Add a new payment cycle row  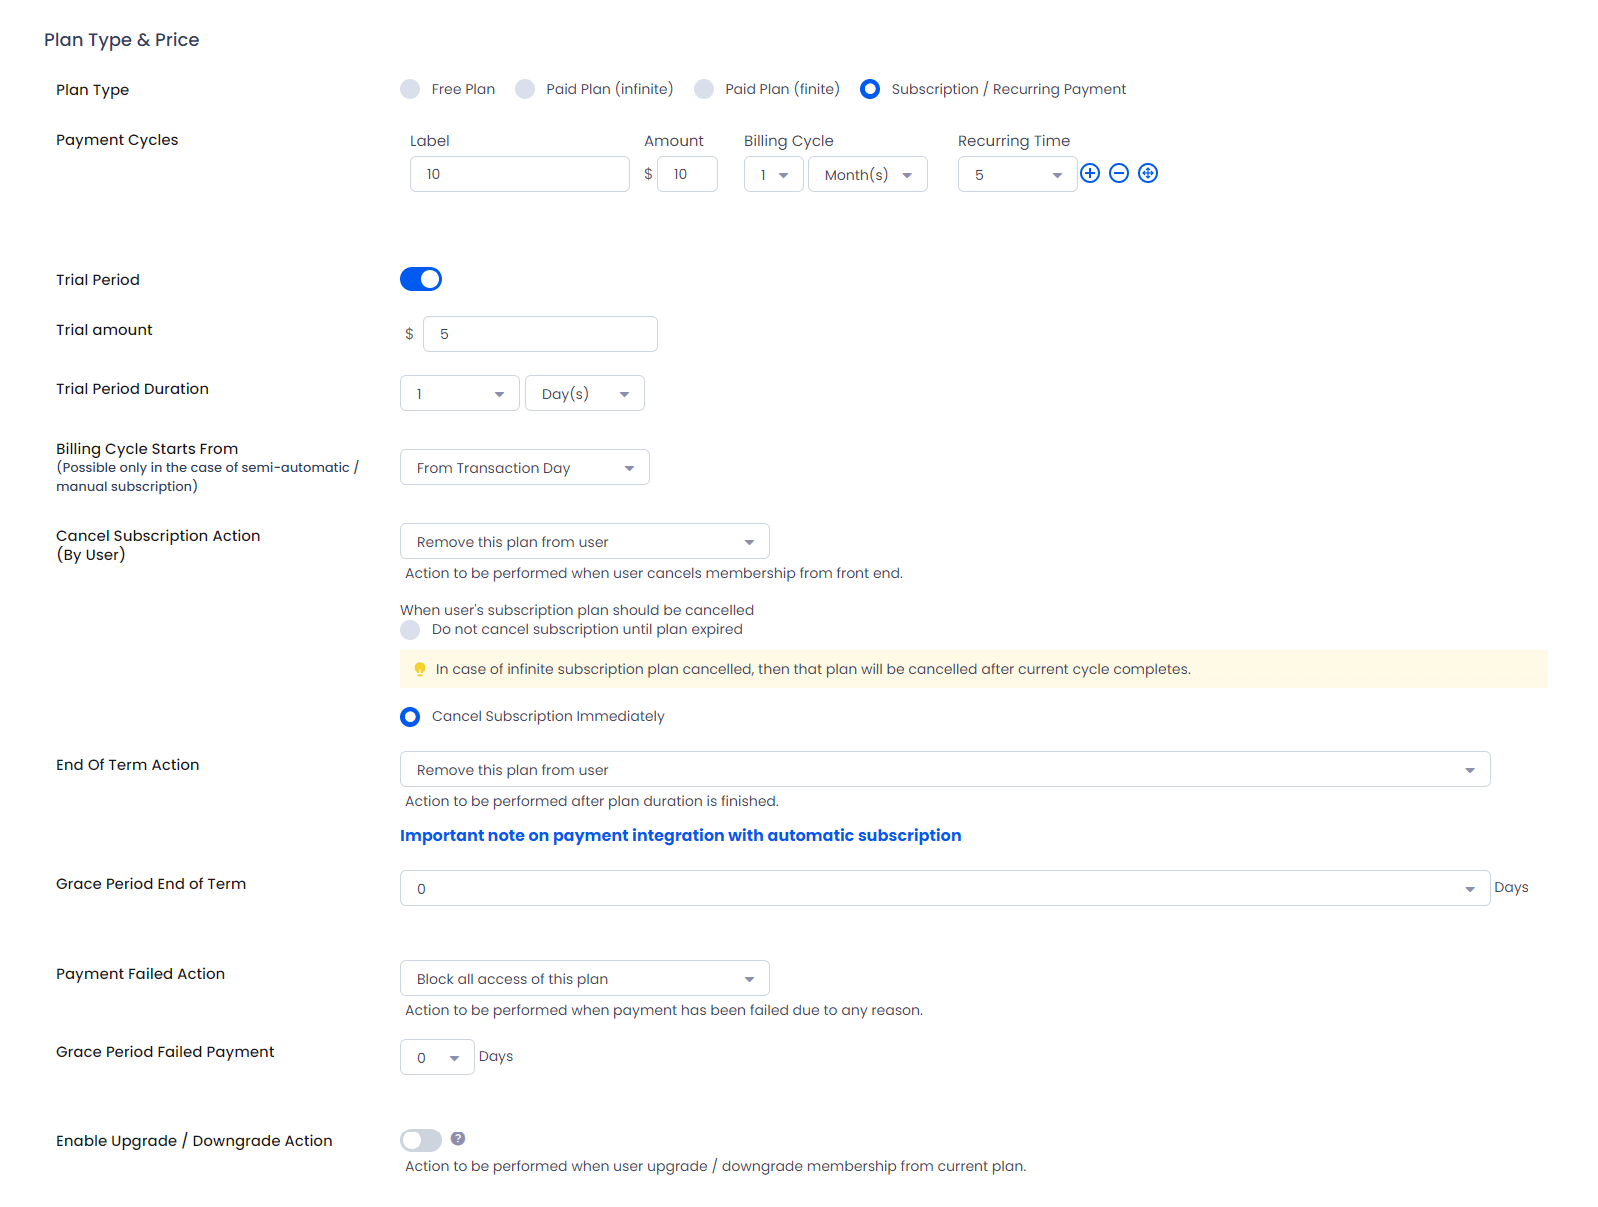click(x=1090, y=173)
